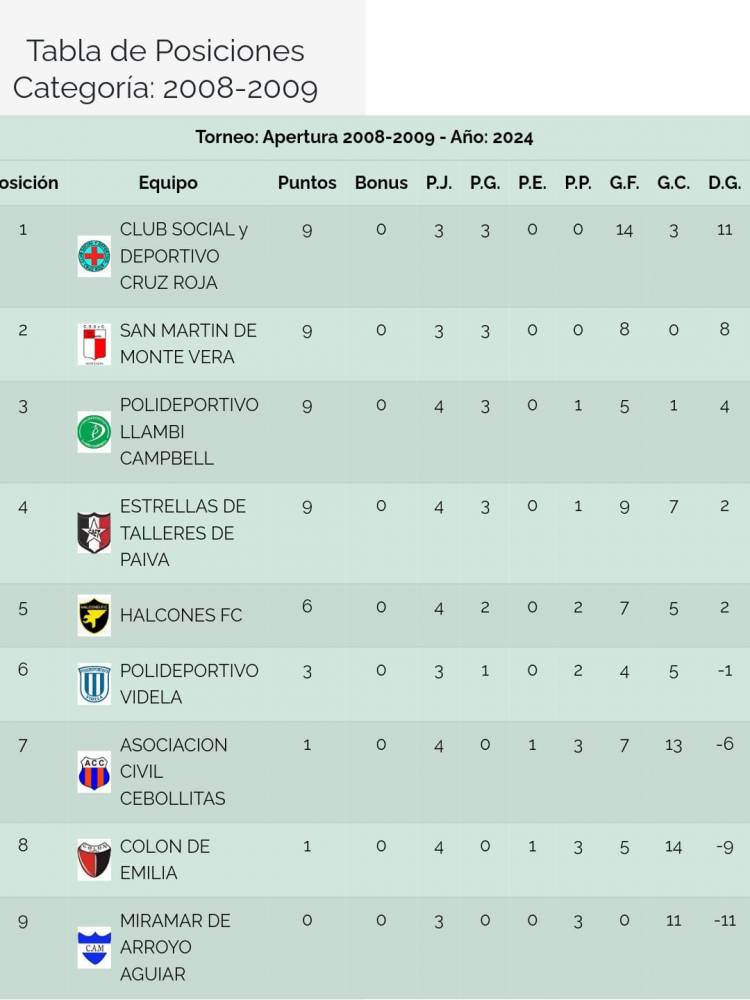Click the Equipo column header
The image size is (750, 1000).
tap(168, 183)
